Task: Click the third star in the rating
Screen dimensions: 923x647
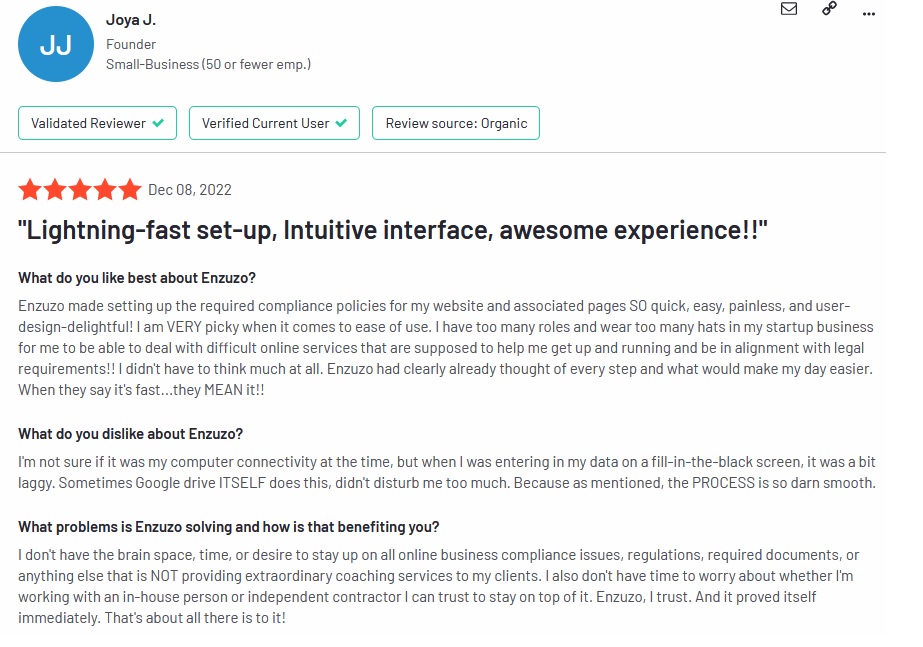Action: pyautogui.click(x=80, y=190)
